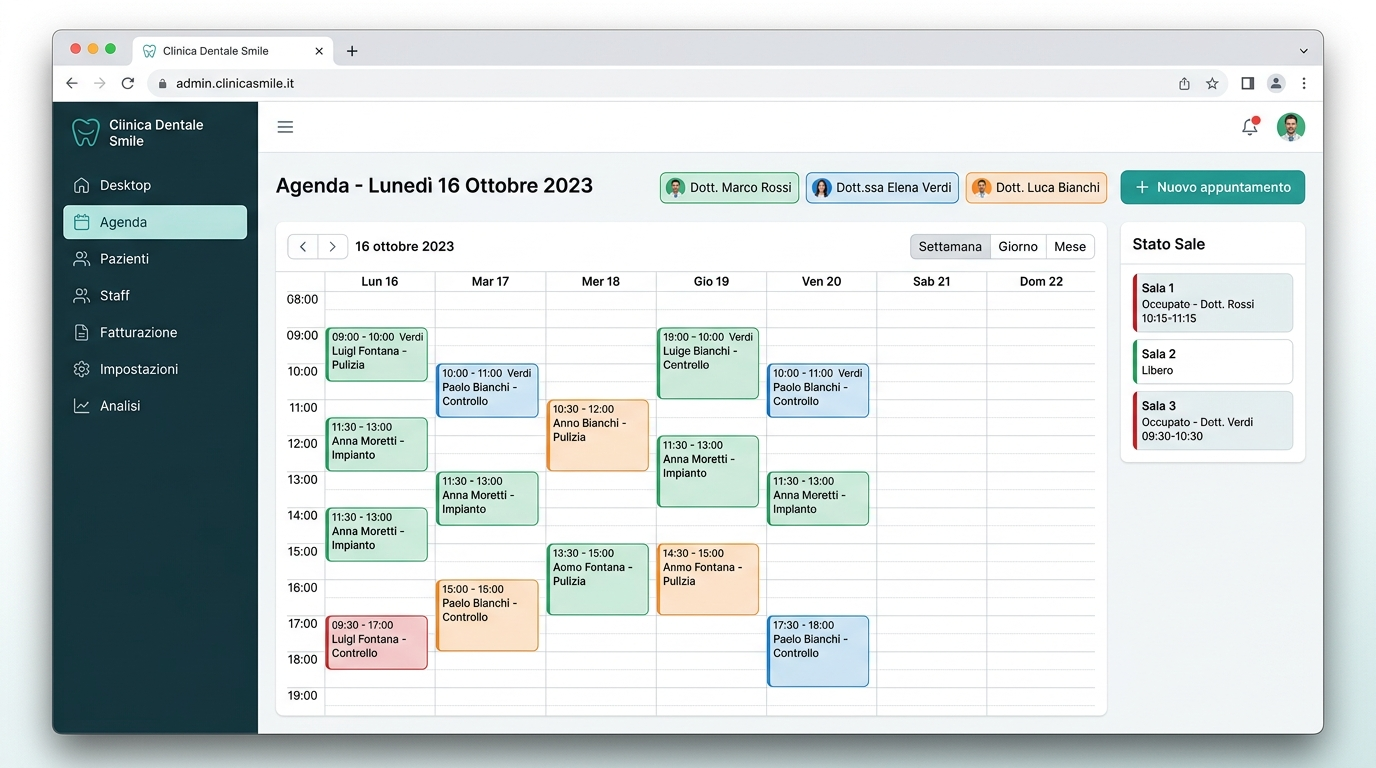Screen dimensions: 1376x768
Task: Click the Staff people icon
Action: [82, 296]
